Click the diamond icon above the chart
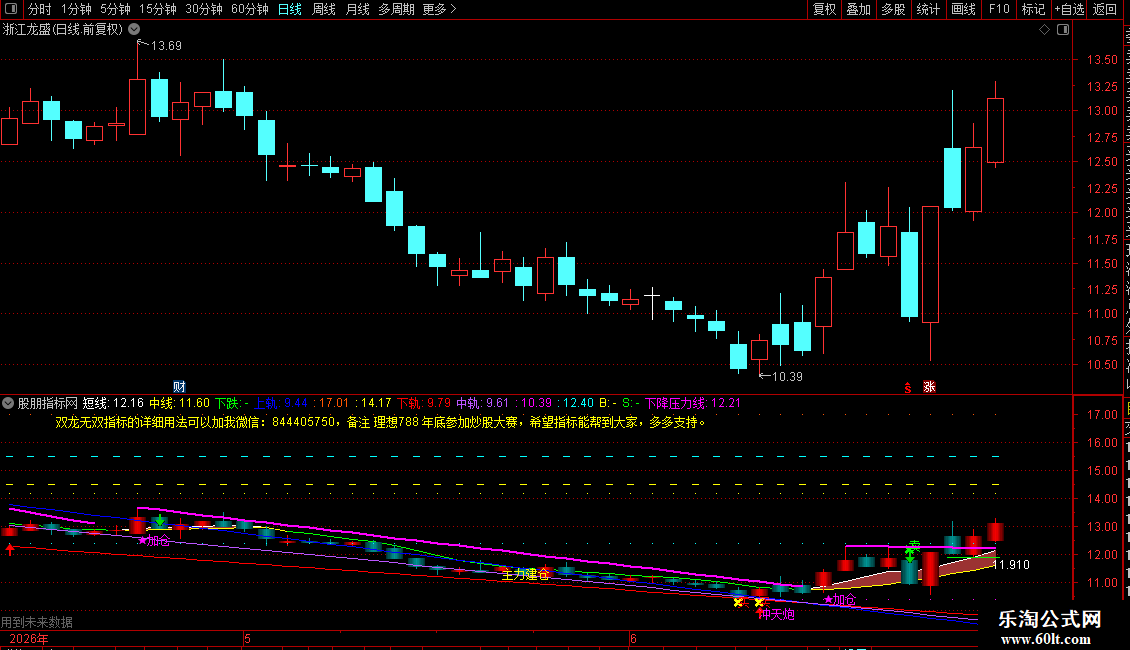This screenshot has height=650, width=1130. (1044, 30)
